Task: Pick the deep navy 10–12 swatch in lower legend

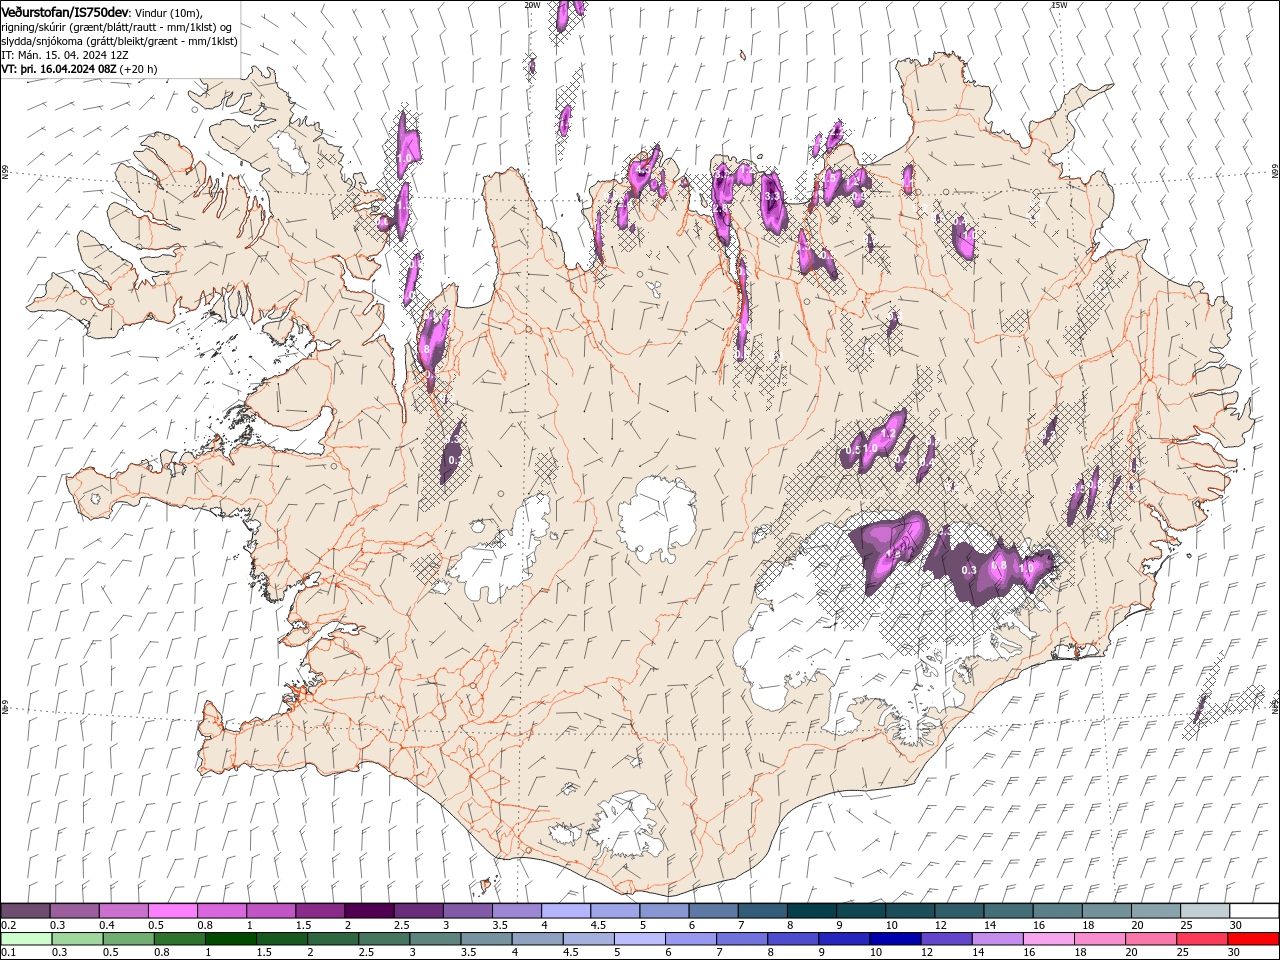Action: [x=894, y=939]
